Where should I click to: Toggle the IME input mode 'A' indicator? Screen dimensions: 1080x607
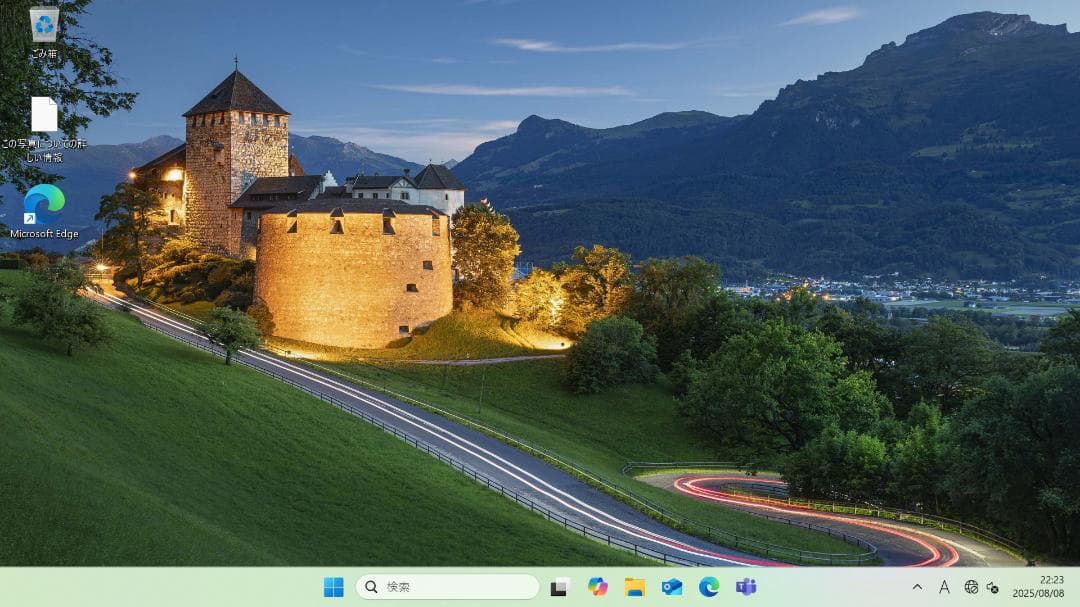(x=944, y=587)
